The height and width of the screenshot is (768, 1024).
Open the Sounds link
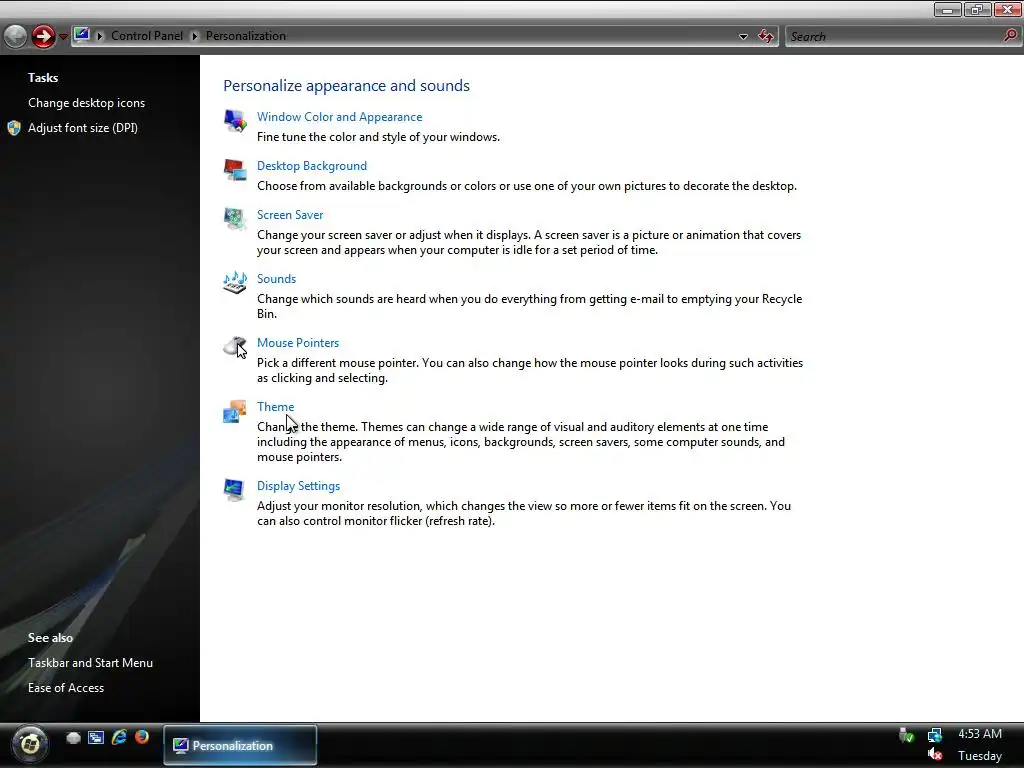click(x=276, y=279)
